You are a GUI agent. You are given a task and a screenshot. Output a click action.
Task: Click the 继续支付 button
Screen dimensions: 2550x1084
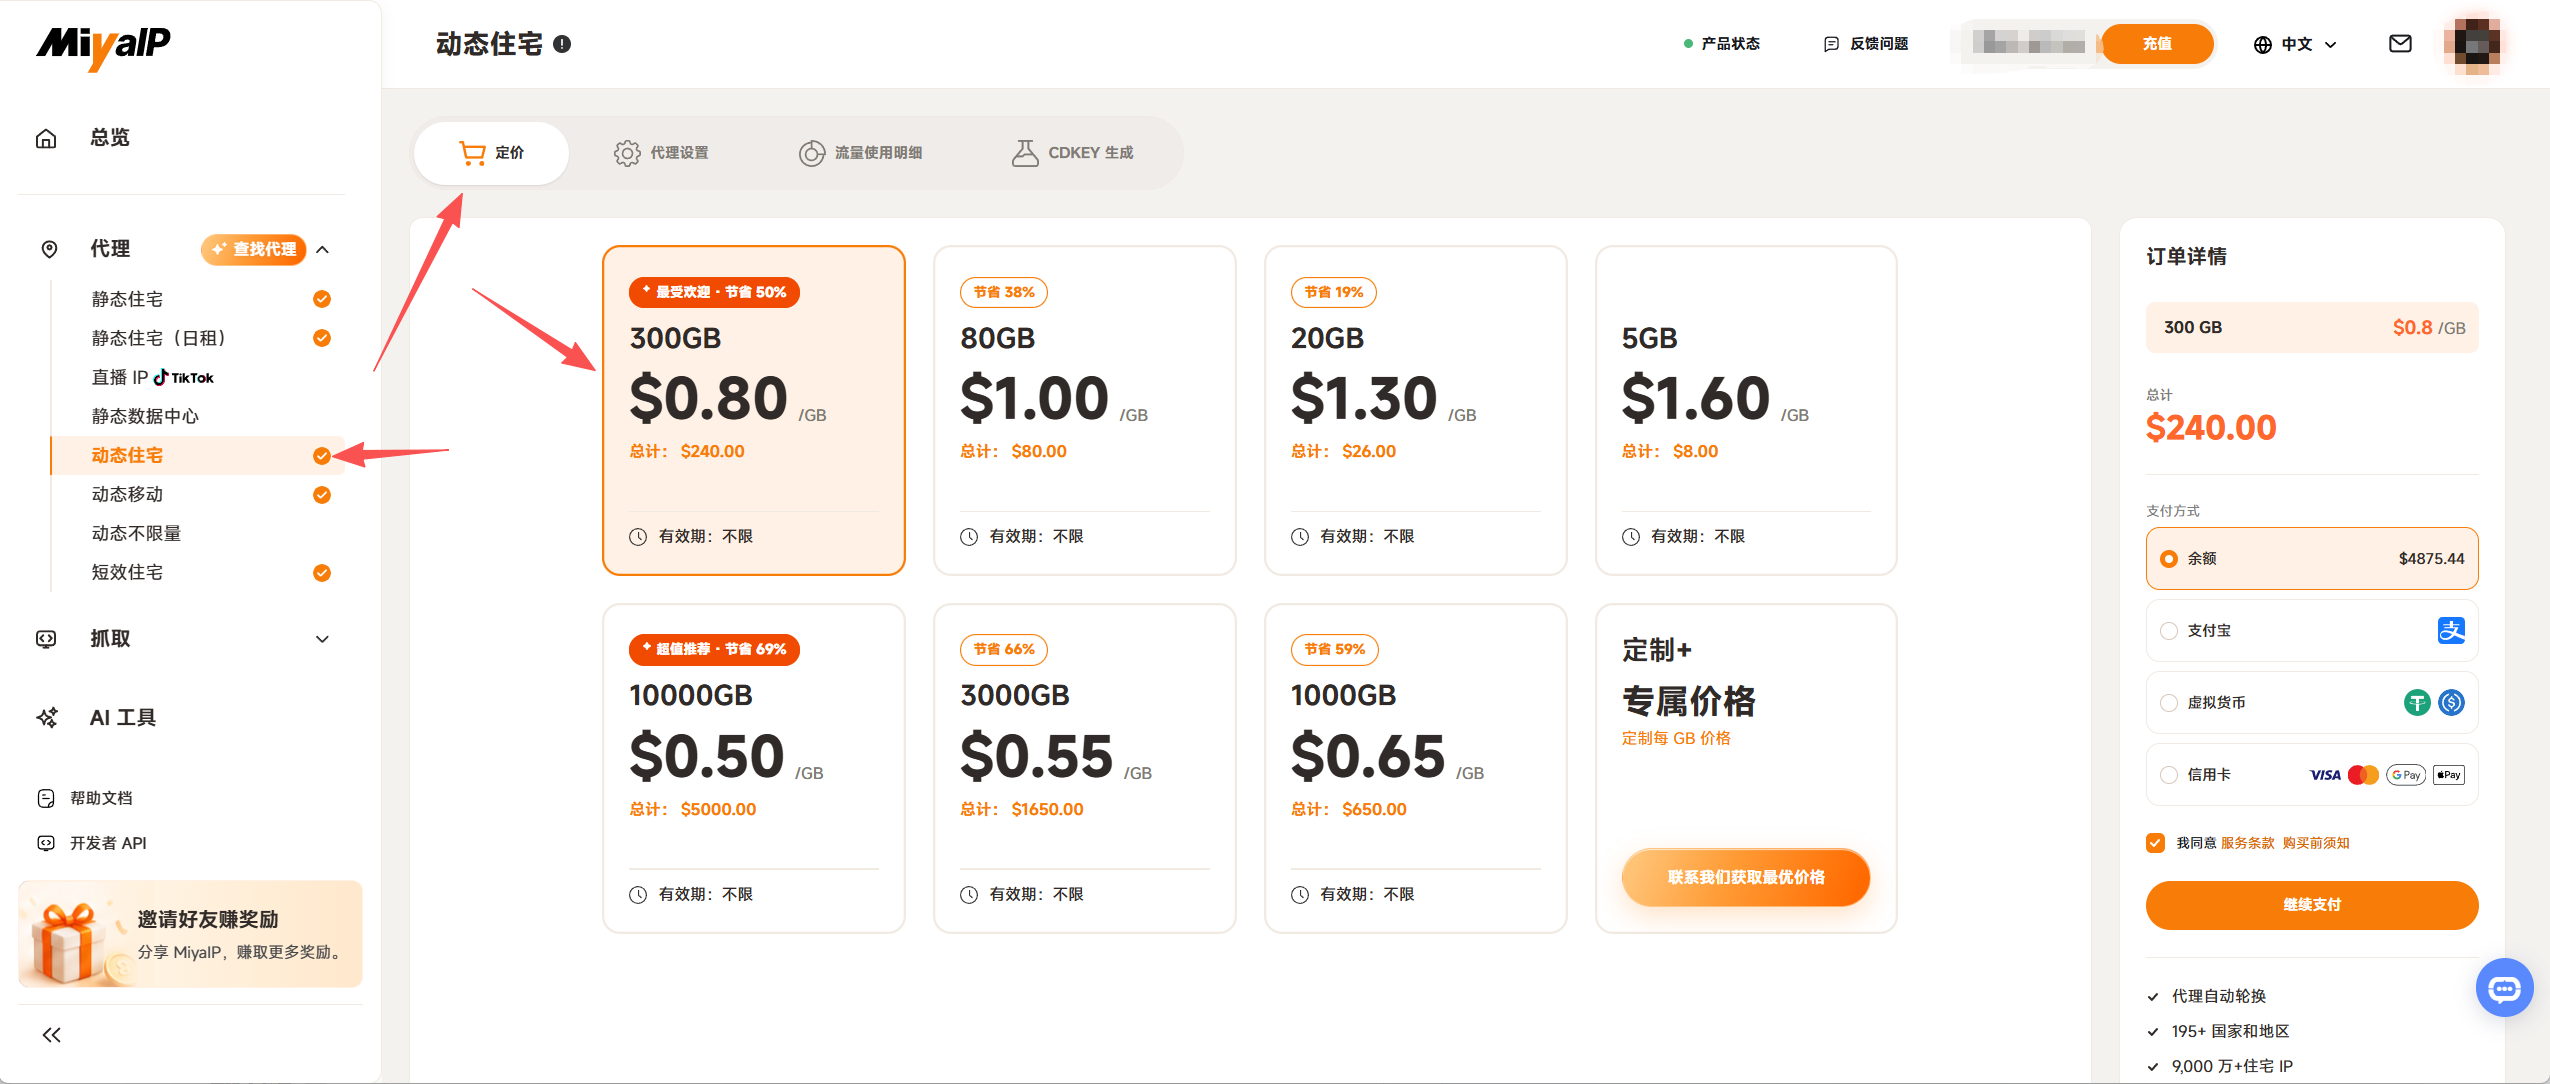coord(2312,905)
